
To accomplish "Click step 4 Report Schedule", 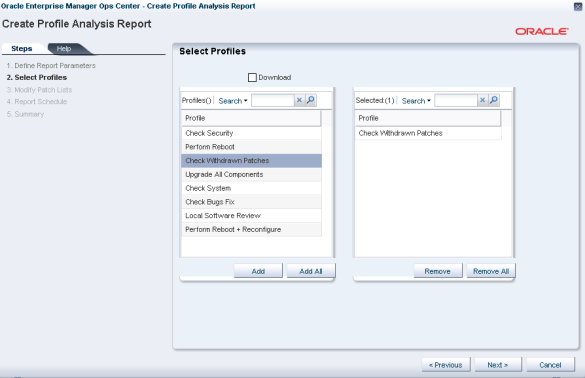I will [37, 101].
